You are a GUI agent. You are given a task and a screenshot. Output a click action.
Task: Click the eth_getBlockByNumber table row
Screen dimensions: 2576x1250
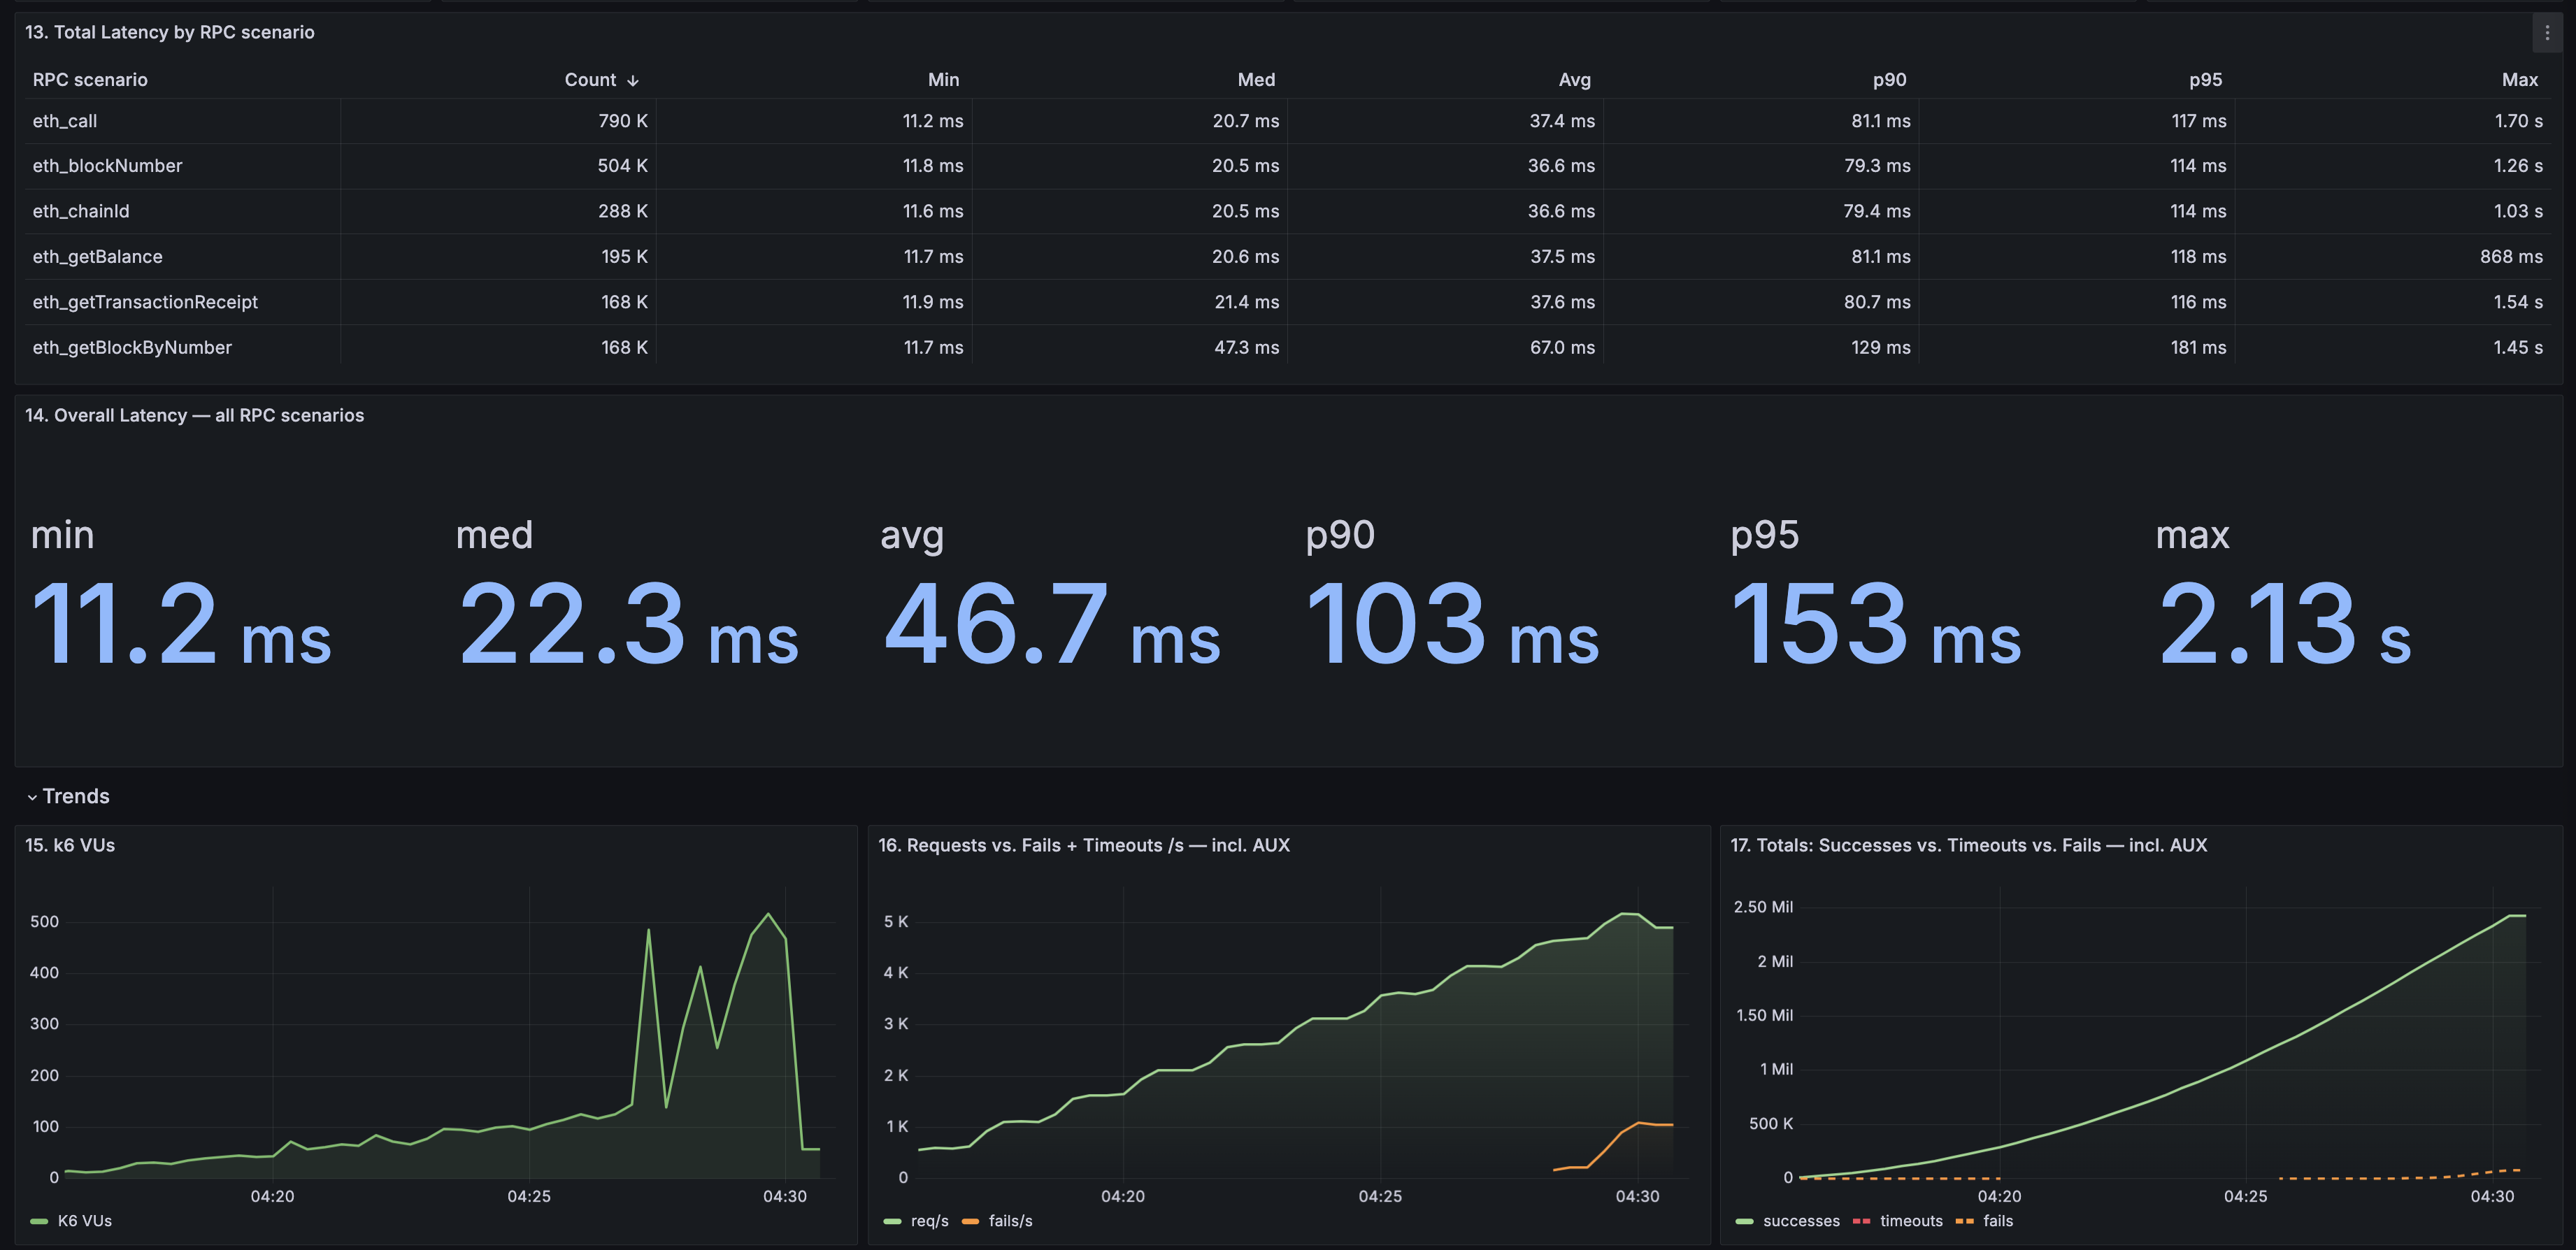point(132,347)
